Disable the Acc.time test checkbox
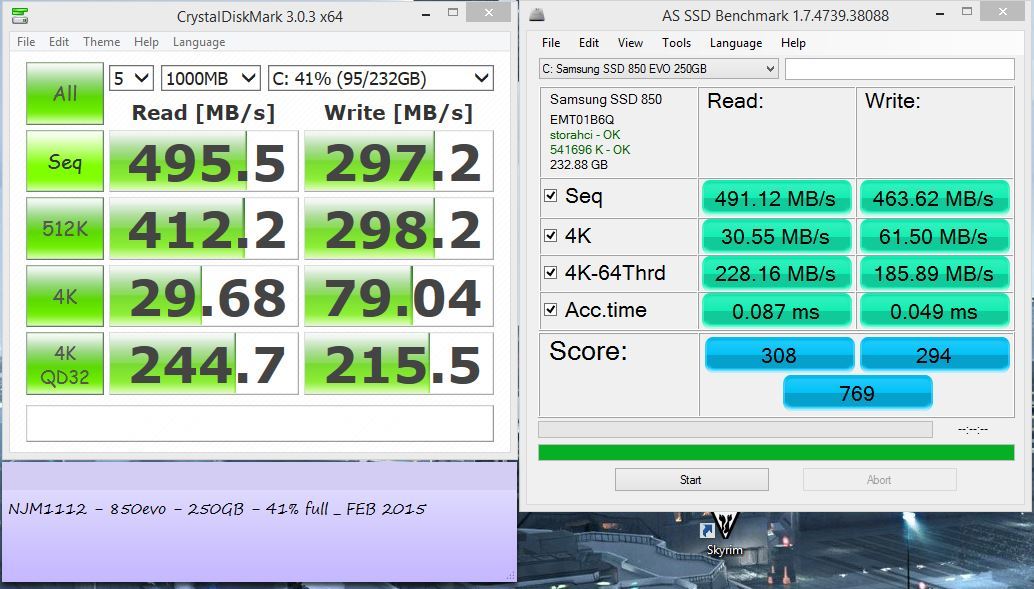This screenshot has width=1034, height=589. coord(551,310)
